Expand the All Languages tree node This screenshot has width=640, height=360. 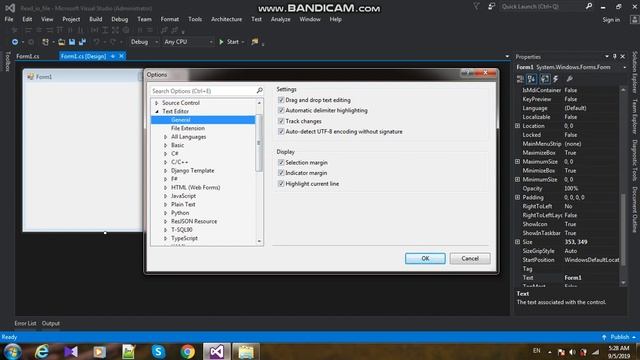(x=165, y=137)
